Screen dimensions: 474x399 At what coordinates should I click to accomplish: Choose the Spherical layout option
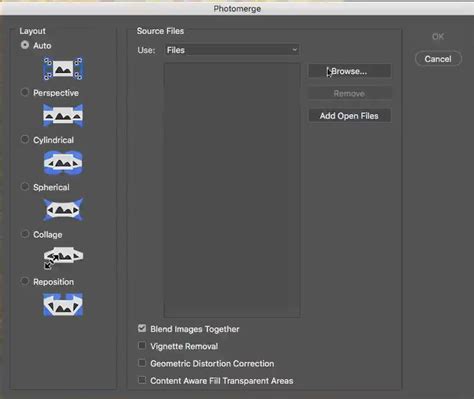(x=25, y=187)
